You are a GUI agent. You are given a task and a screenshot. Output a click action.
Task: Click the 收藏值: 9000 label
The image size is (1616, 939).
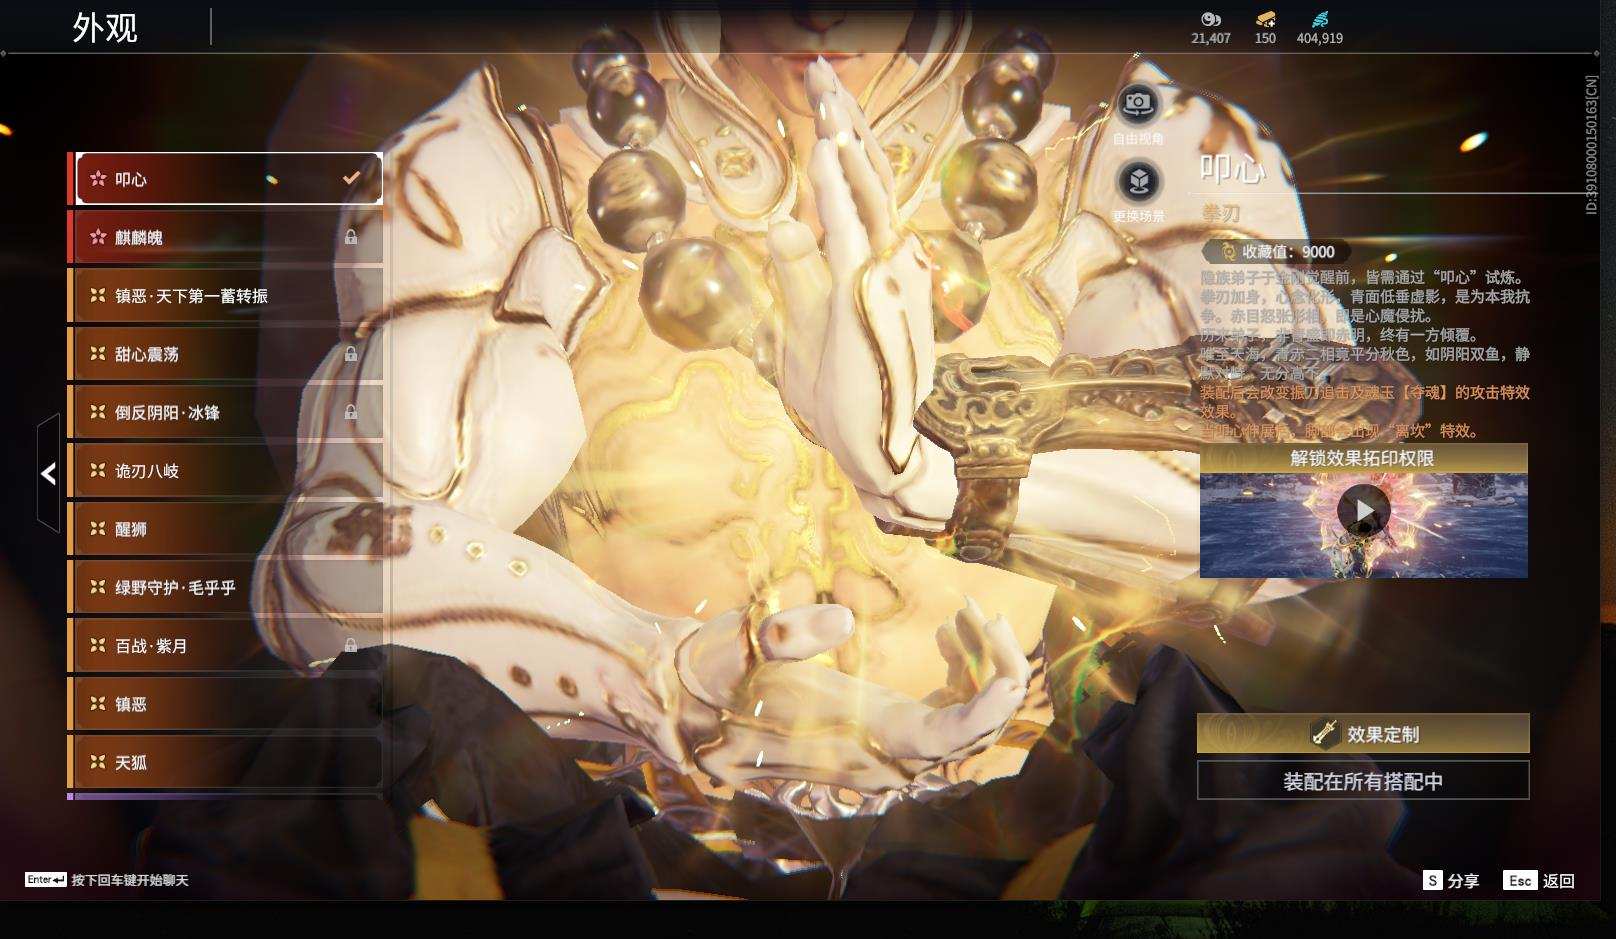click(1288, 252)
